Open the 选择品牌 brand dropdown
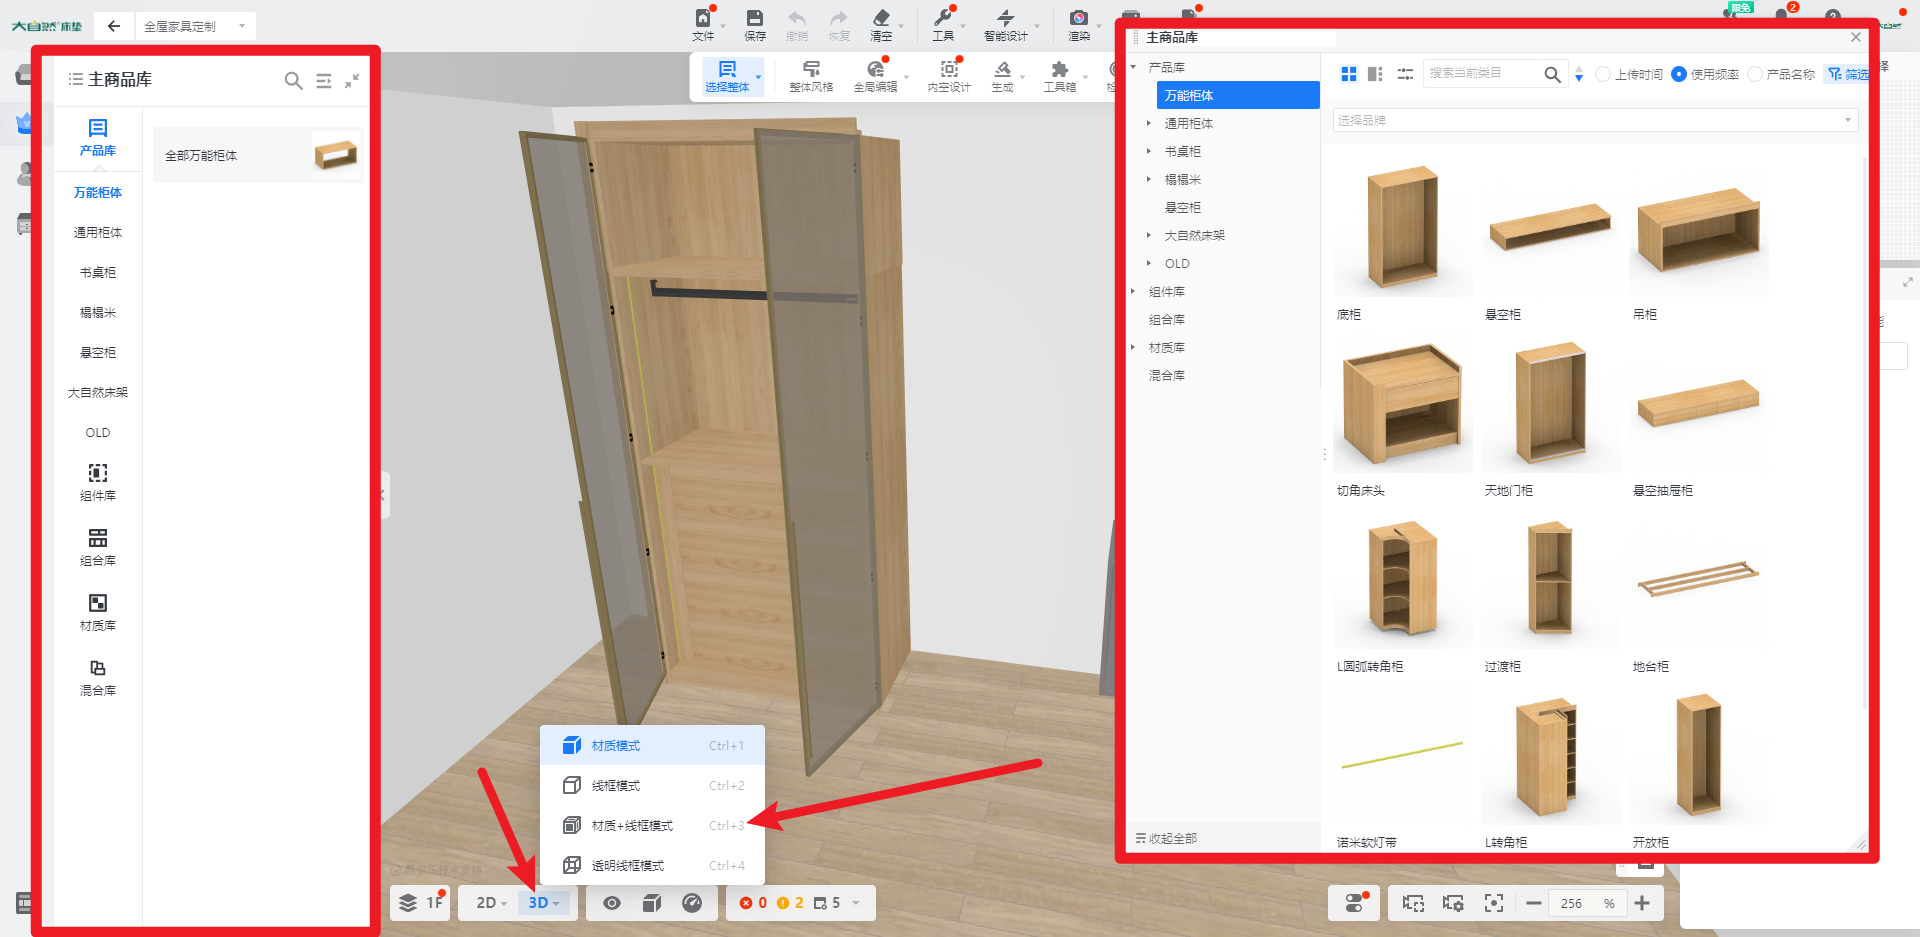This screenshot has width=1920, height=937. tap(1594, 120)
